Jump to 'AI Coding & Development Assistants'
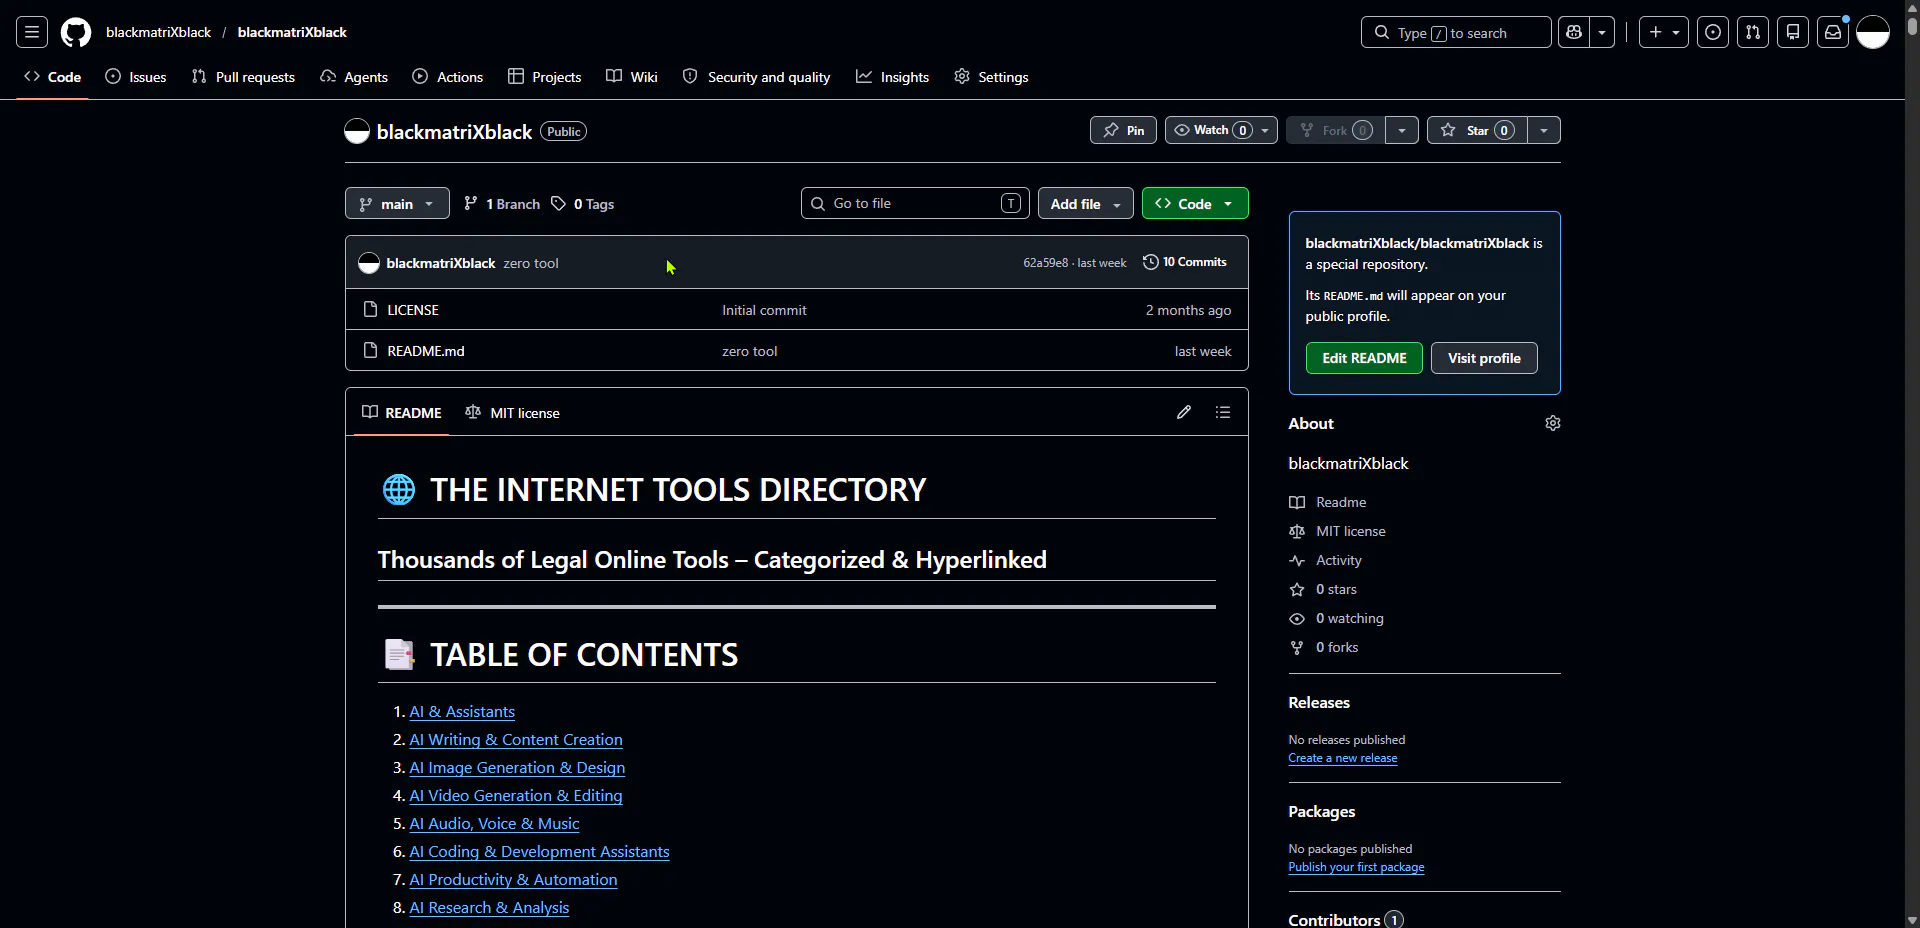 click(539, 852)
